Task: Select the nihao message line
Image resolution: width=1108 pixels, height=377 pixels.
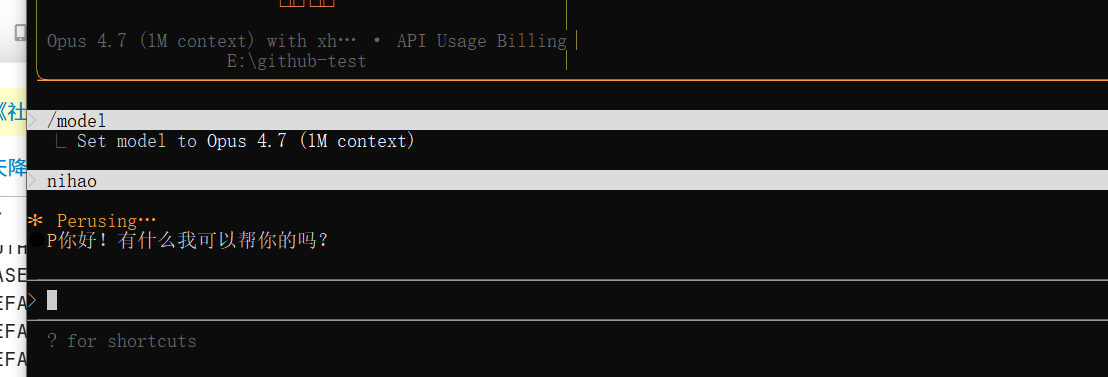Action: click(72, 181)
